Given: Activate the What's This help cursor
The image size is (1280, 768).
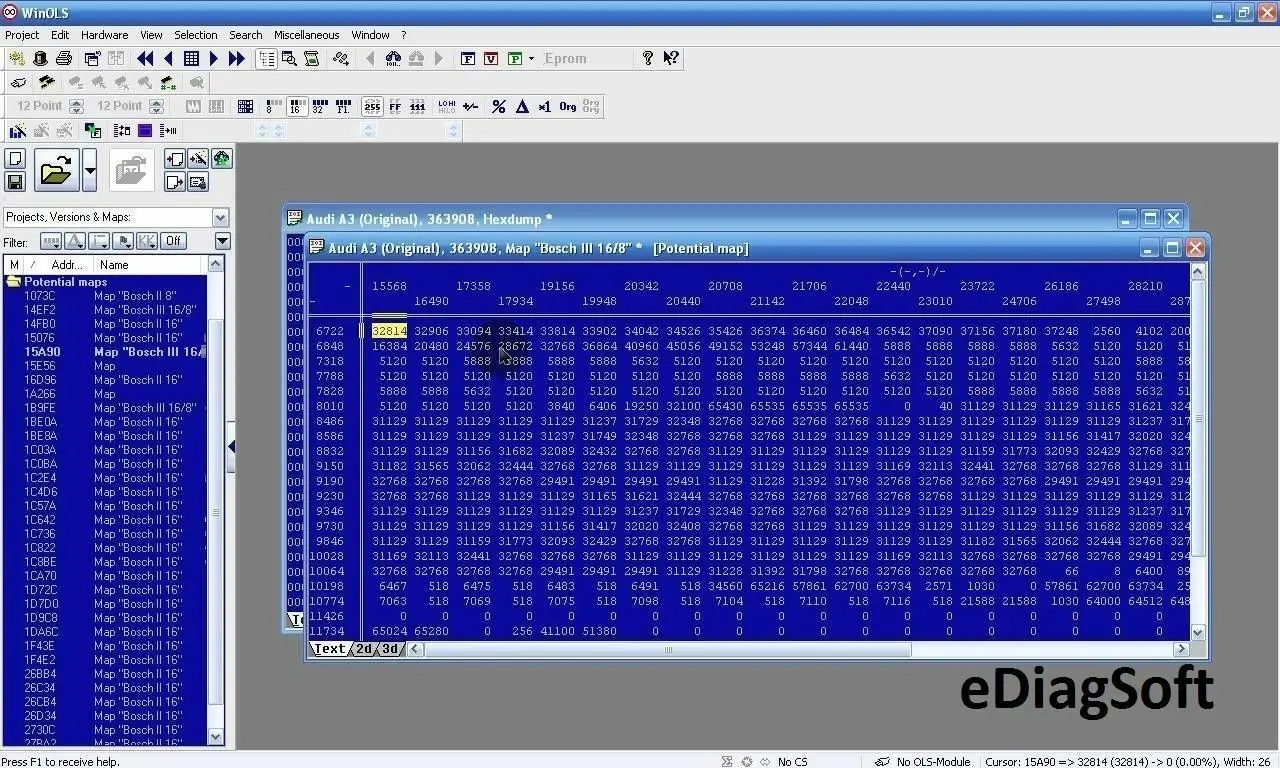Looking at the screenshot, I should tap(671, 59).
